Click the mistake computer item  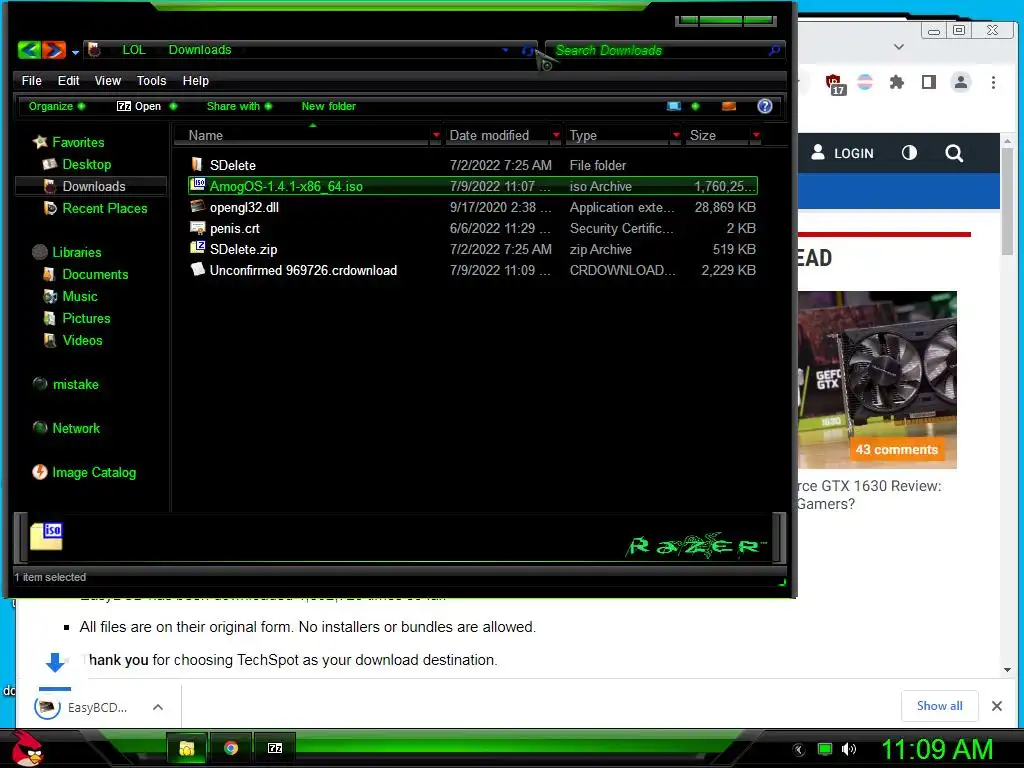[75, 385]
